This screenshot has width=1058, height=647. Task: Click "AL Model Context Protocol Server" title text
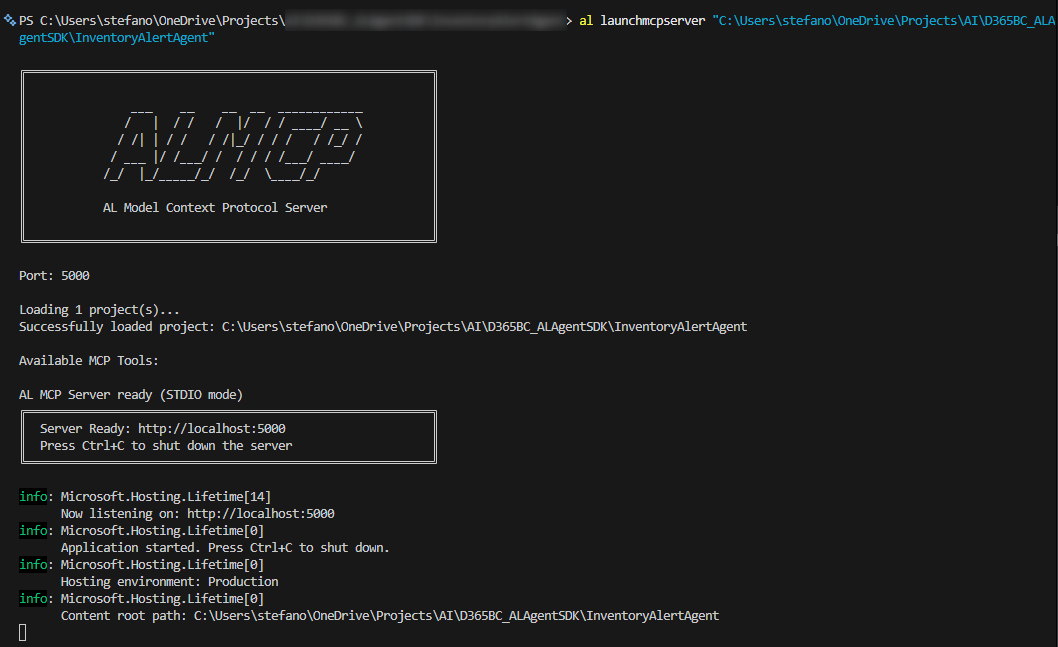coord(214,207)
